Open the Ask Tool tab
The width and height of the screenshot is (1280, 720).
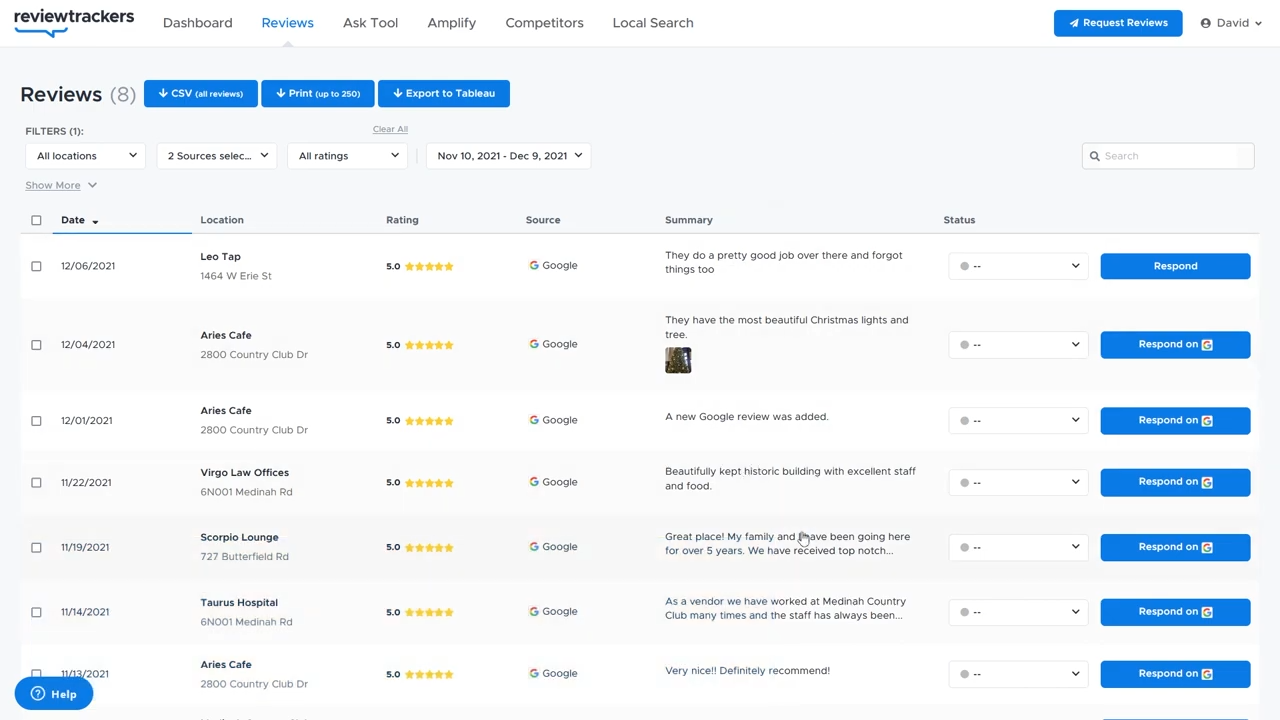[370, 23]
